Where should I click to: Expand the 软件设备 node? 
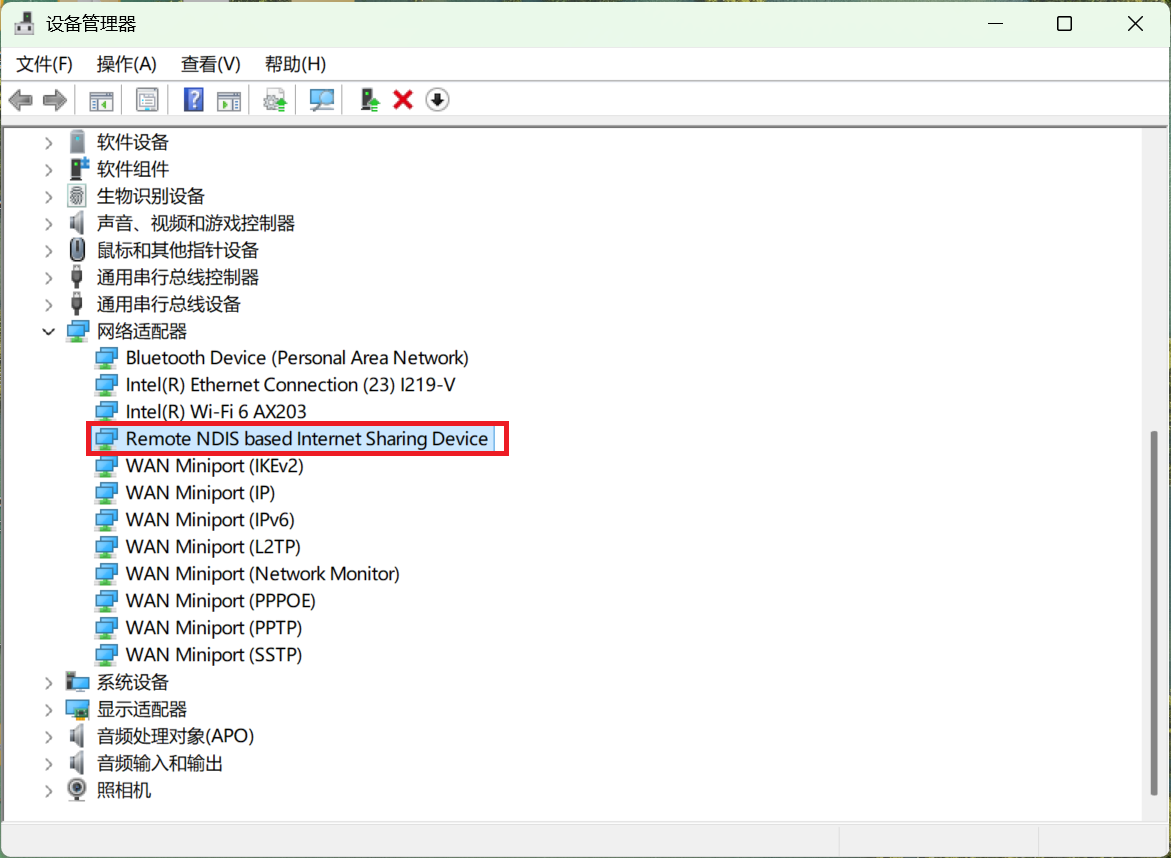49,143
